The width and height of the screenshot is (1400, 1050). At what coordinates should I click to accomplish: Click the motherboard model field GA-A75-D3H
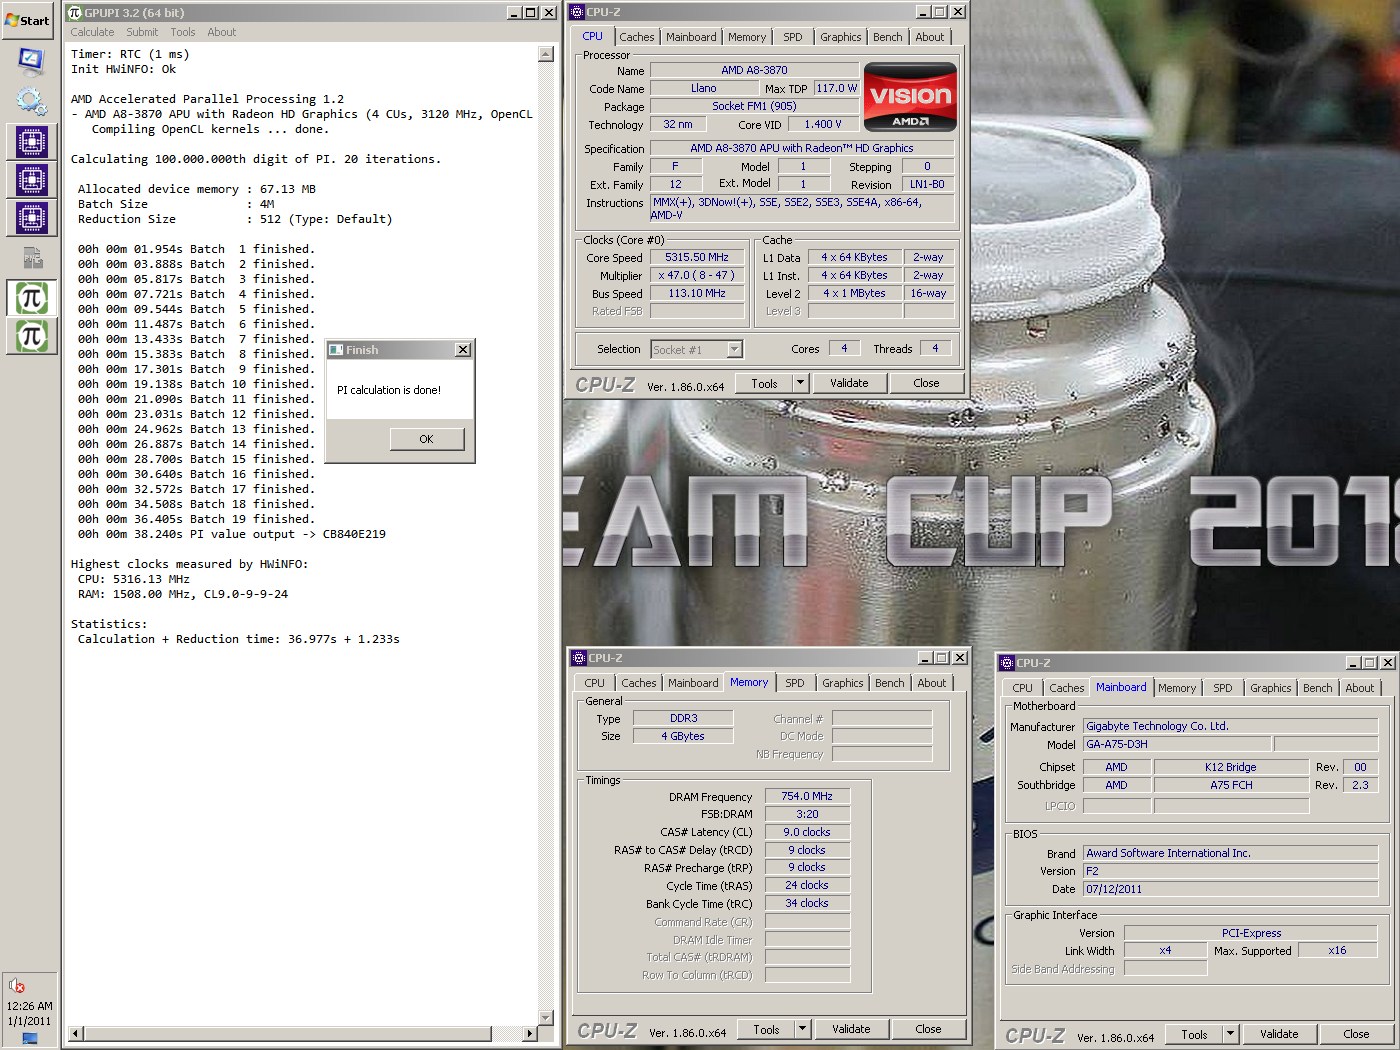[1177, 744]
